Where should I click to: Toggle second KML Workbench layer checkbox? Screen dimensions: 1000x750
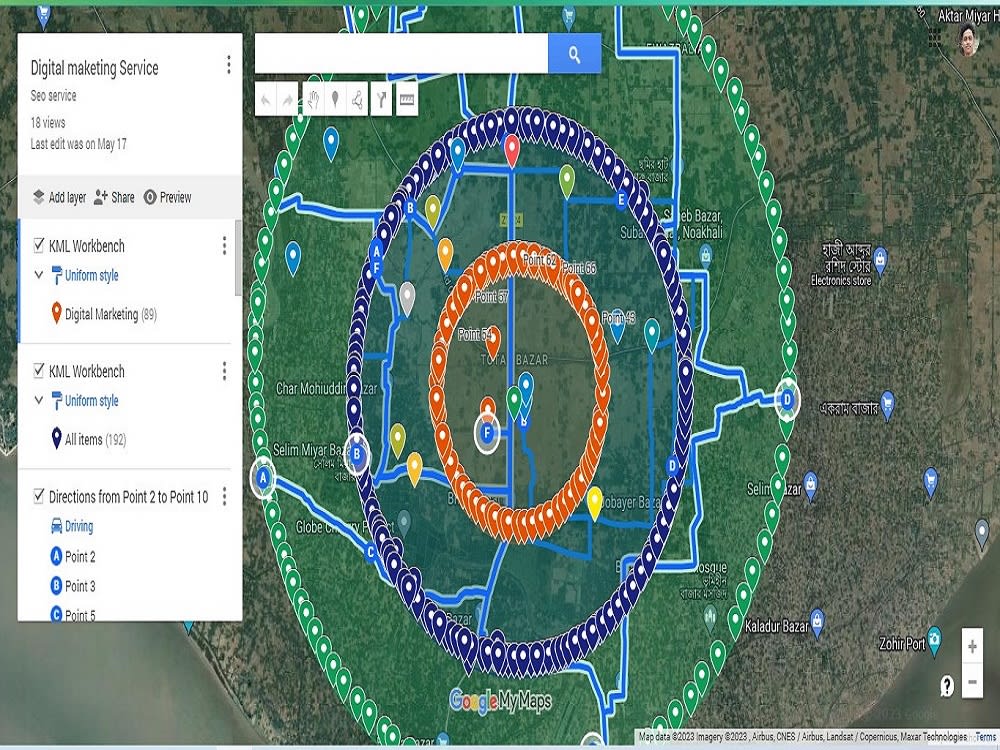[x=39, y=371]
